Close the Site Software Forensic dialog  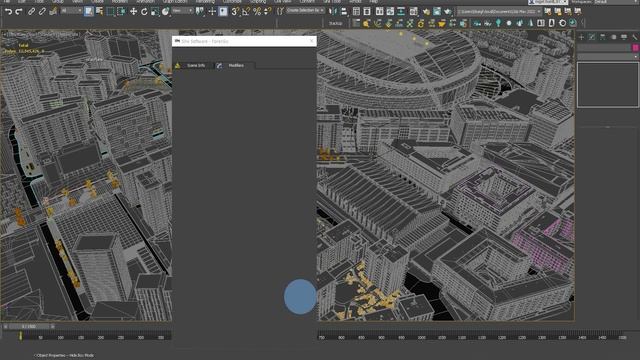311,41
